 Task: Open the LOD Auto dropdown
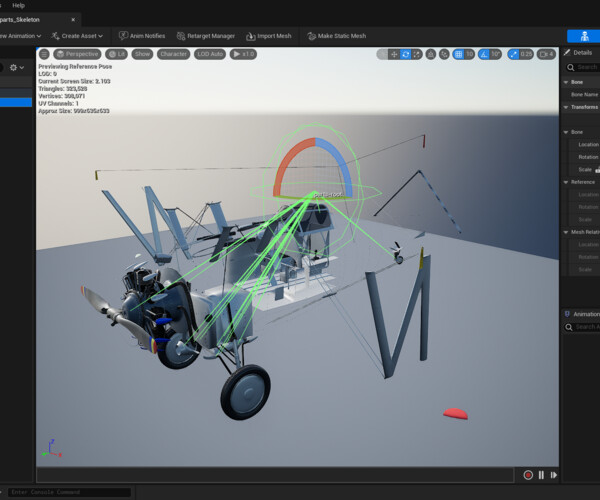[x=210, y=54]
